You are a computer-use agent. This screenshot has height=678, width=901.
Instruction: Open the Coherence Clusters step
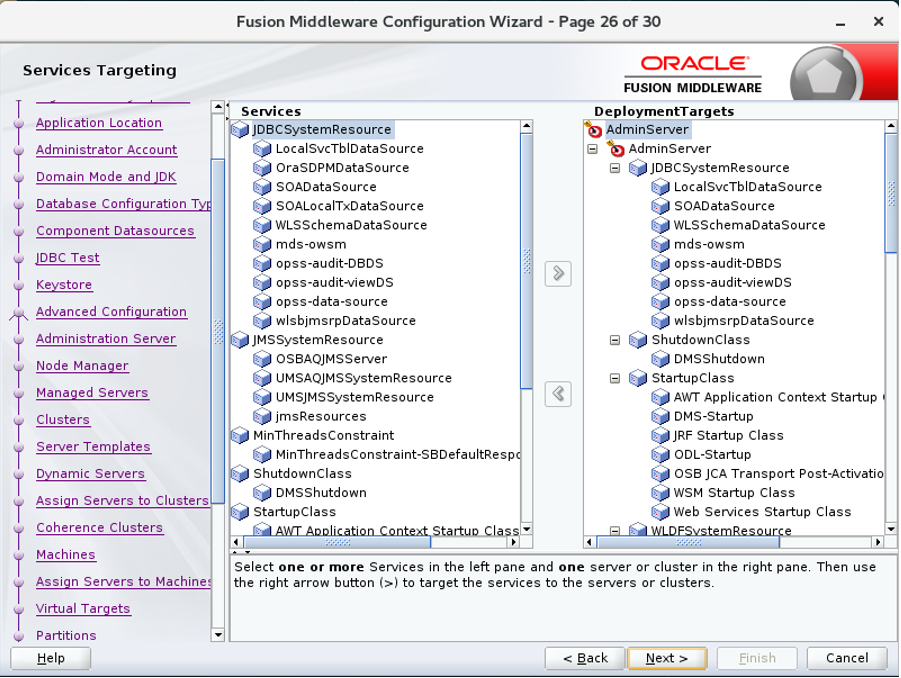point(99,528)
